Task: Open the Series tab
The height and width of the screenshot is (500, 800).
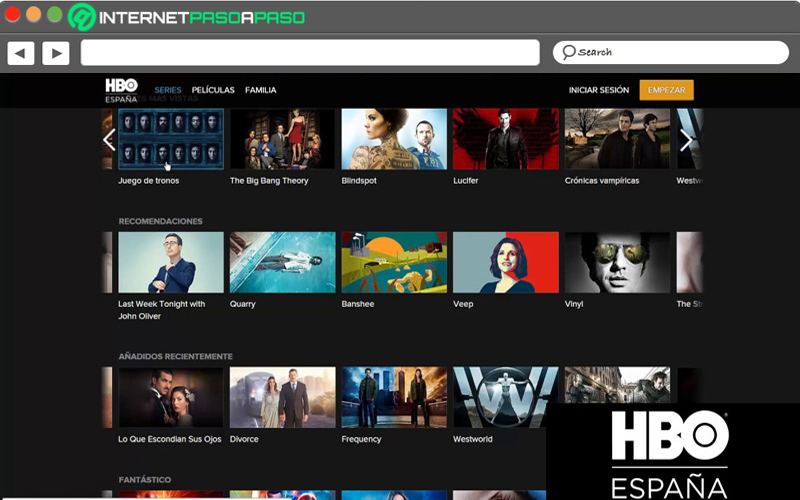Action: pyautogui.click(x=168, y=90)
